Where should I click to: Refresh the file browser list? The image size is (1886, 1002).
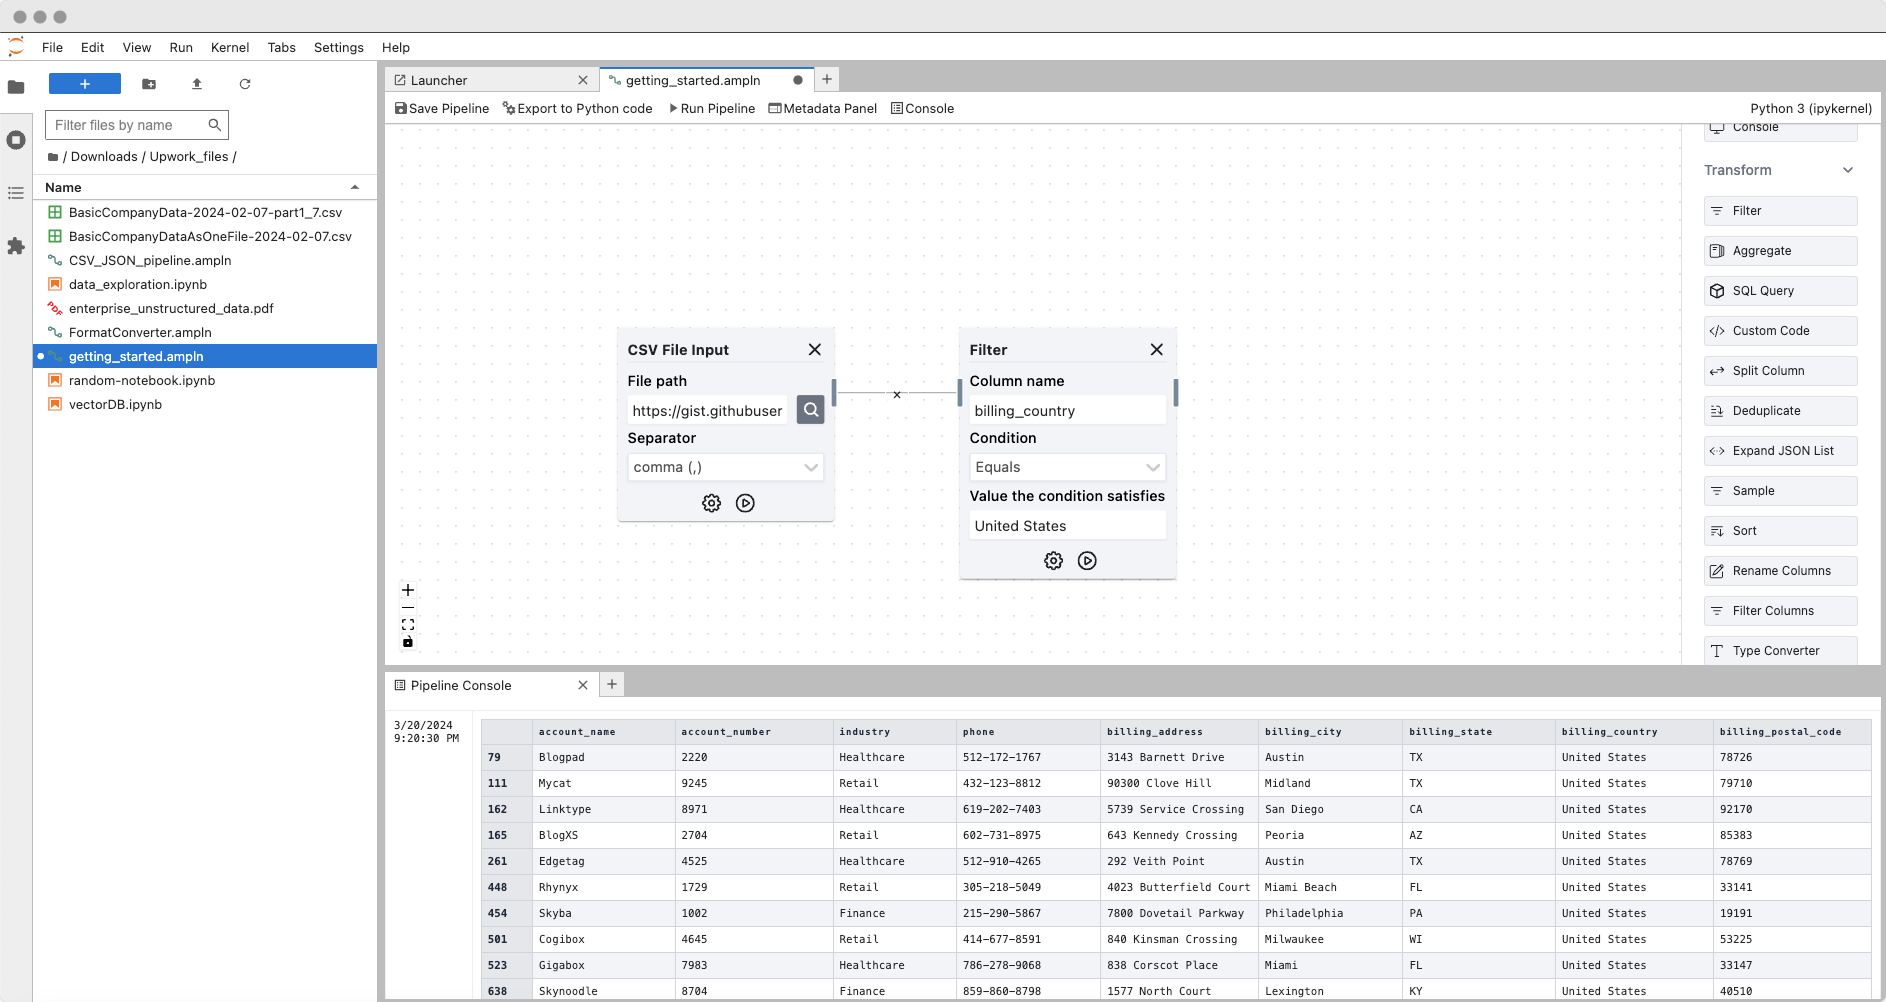(245, 84)
